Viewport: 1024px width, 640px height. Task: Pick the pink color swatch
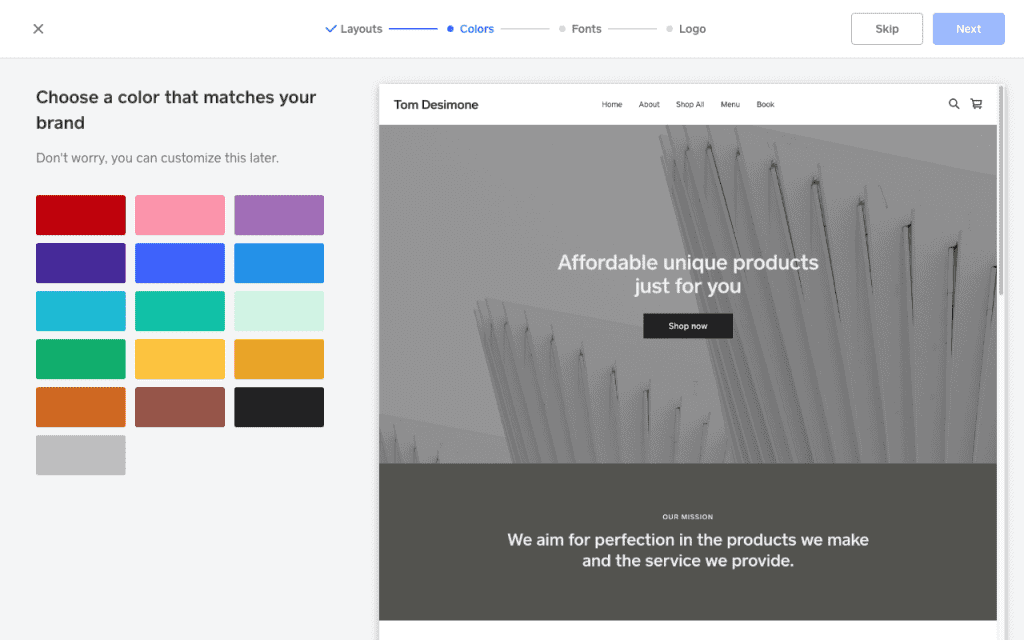point(179,214)
